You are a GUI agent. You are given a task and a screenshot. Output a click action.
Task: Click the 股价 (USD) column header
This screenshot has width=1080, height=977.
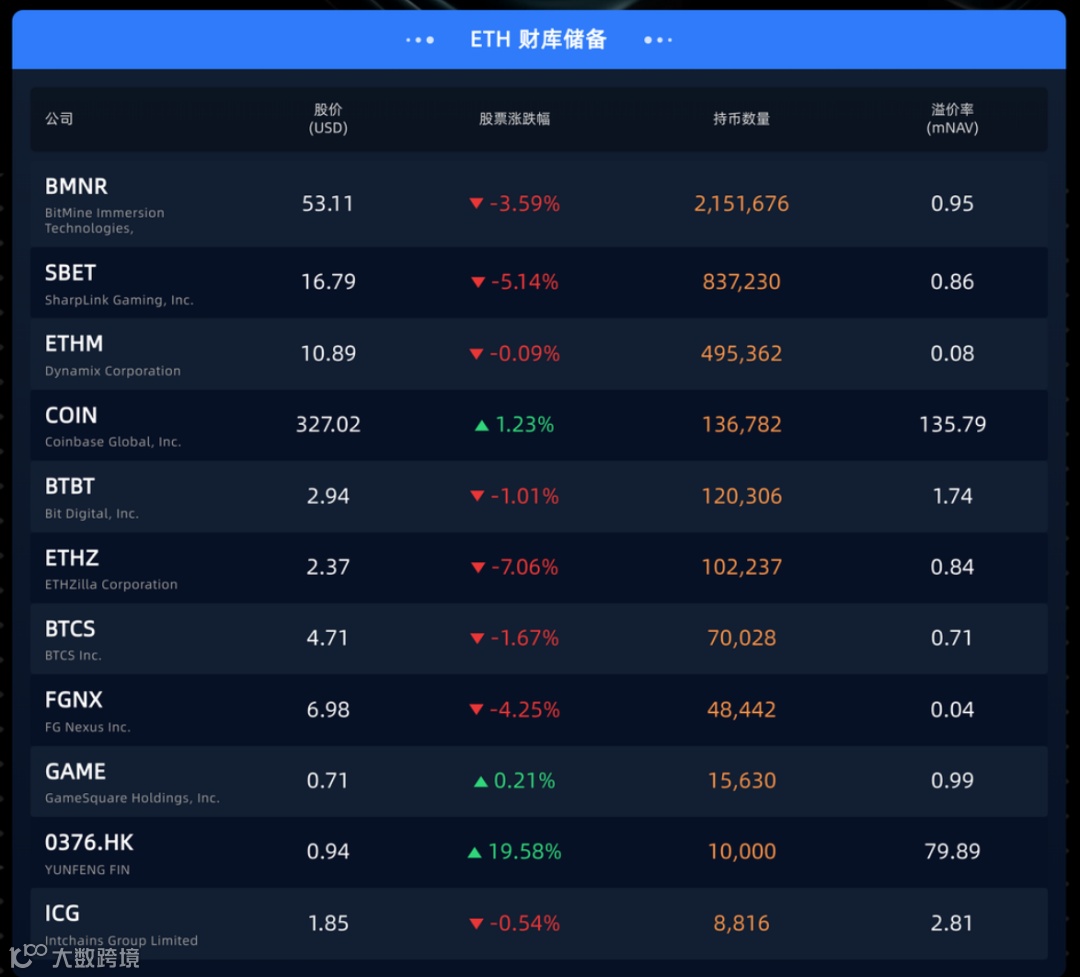point(328,119)
